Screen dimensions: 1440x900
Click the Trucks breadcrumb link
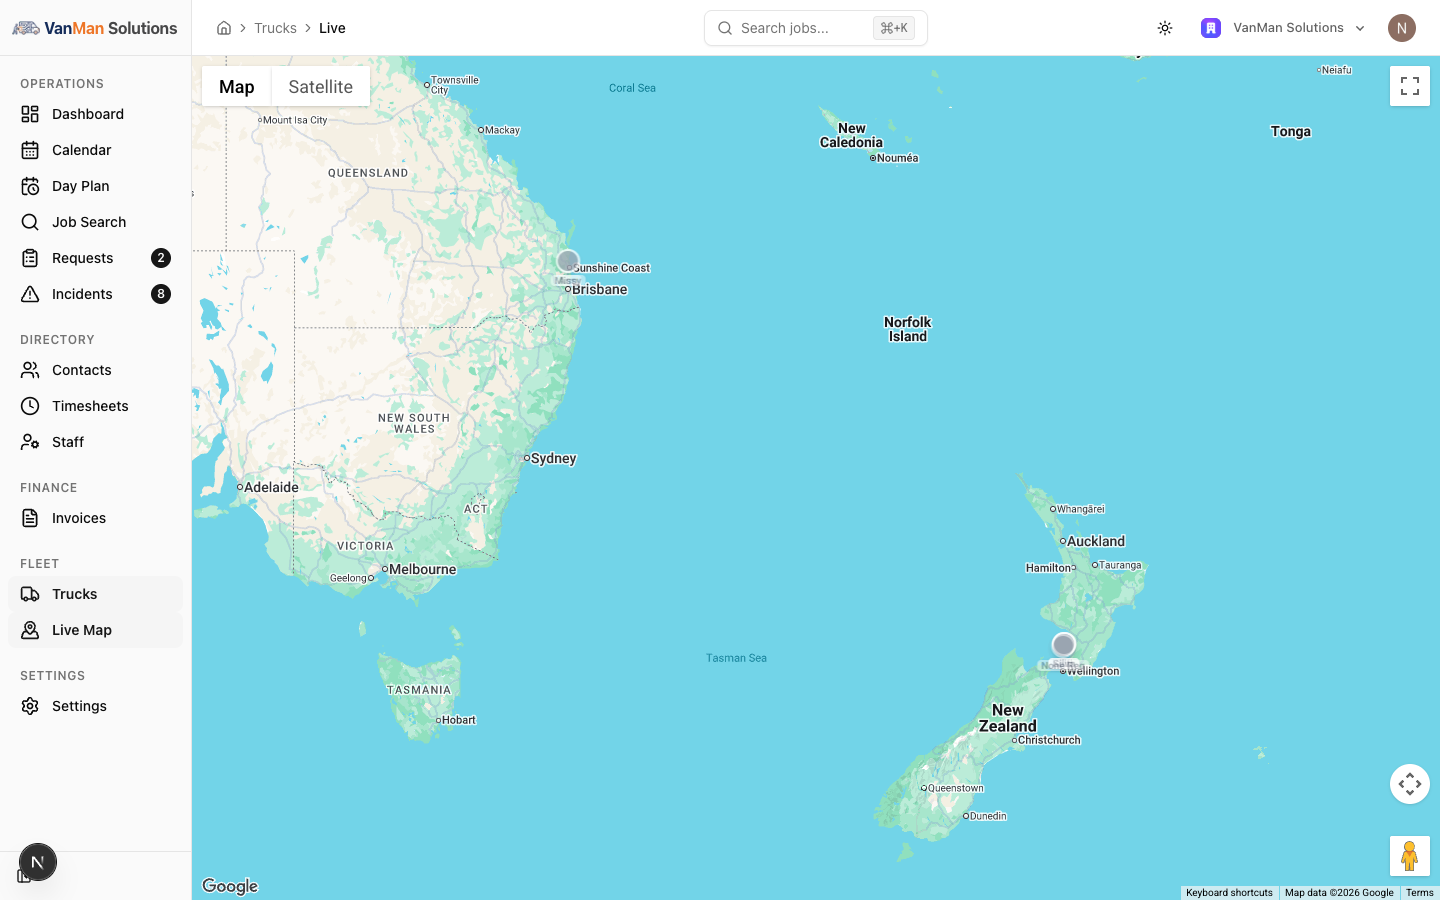(275, 28)
